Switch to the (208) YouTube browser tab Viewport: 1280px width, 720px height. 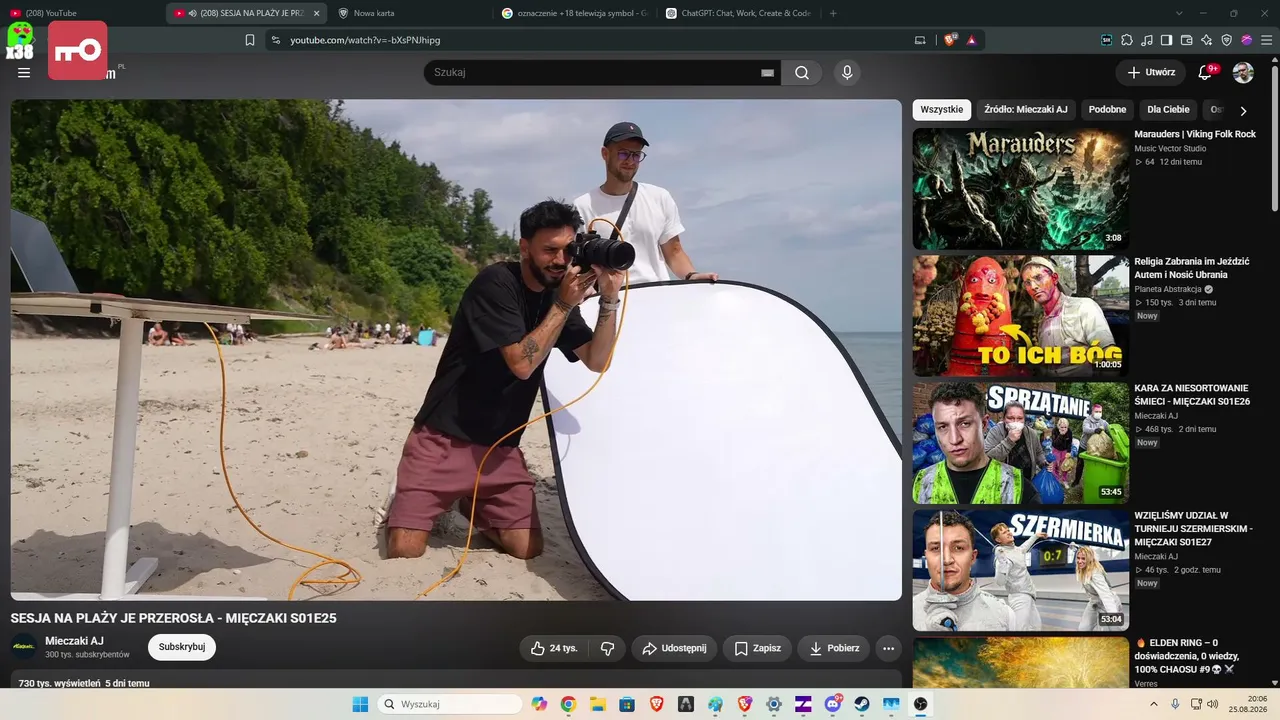[x=82, y=13]
